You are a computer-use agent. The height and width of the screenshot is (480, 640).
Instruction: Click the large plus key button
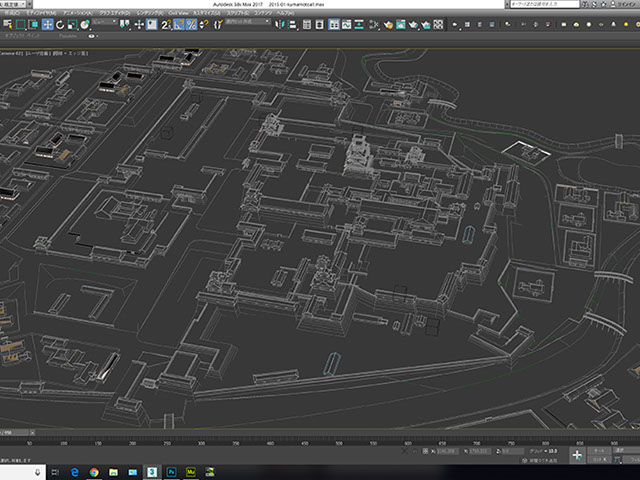tap(577, 455)
